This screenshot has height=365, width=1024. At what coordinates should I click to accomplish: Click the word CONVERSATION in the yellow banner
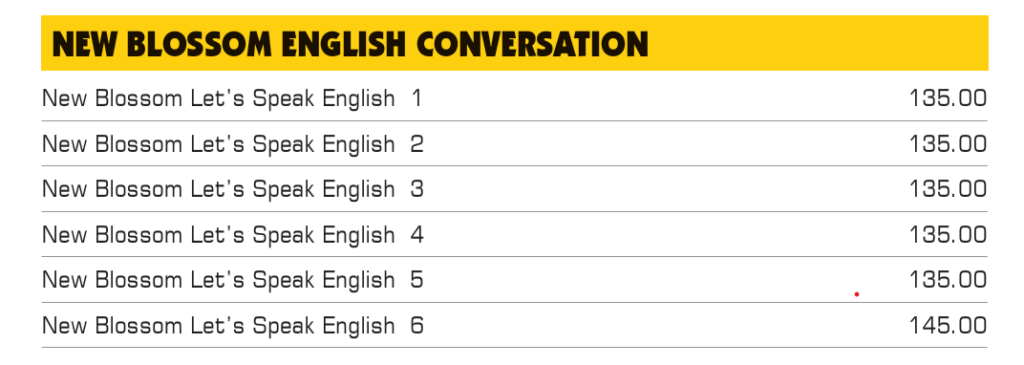point(532,44)
